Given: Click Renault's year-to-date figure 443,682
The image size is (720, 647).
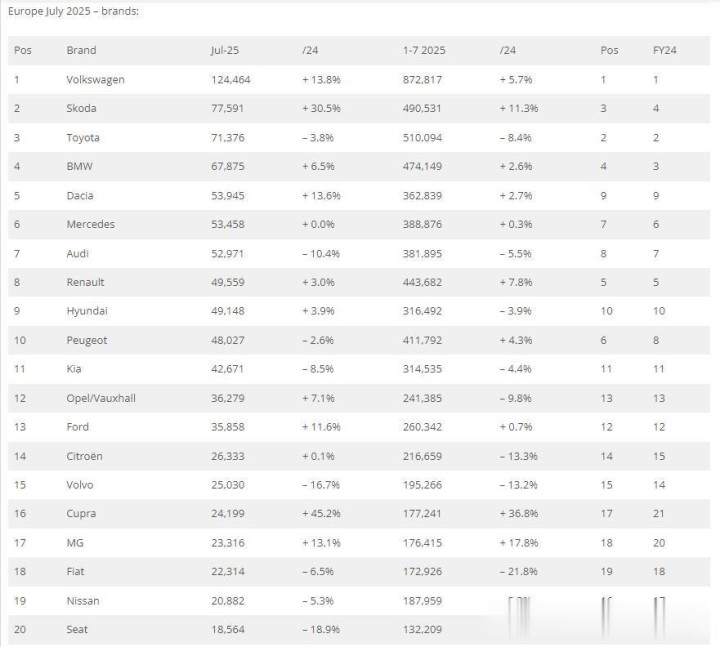Looking at the screenshot, I should coord(422,282).
